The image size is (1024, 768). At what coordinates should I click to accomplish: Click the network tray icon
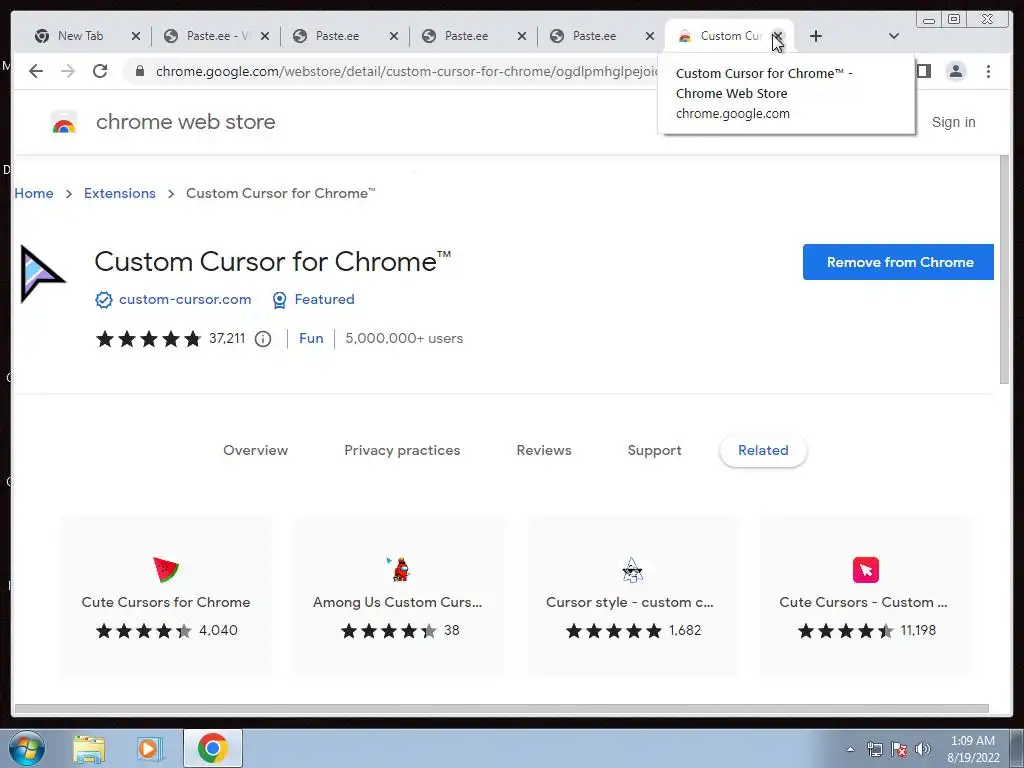(x=874, y=749)
